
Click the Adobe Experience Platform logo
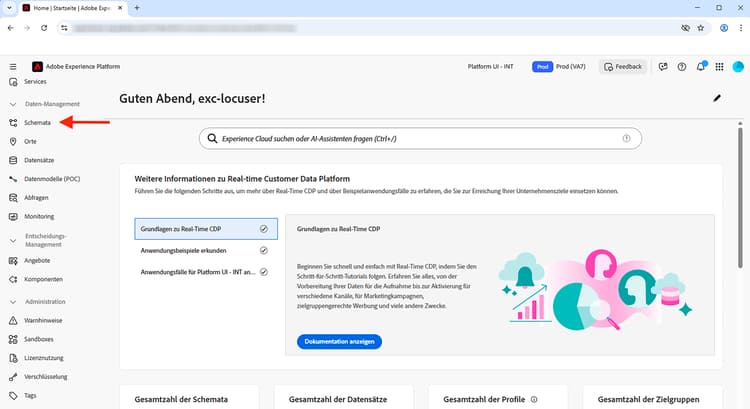[x=37, y=66]
